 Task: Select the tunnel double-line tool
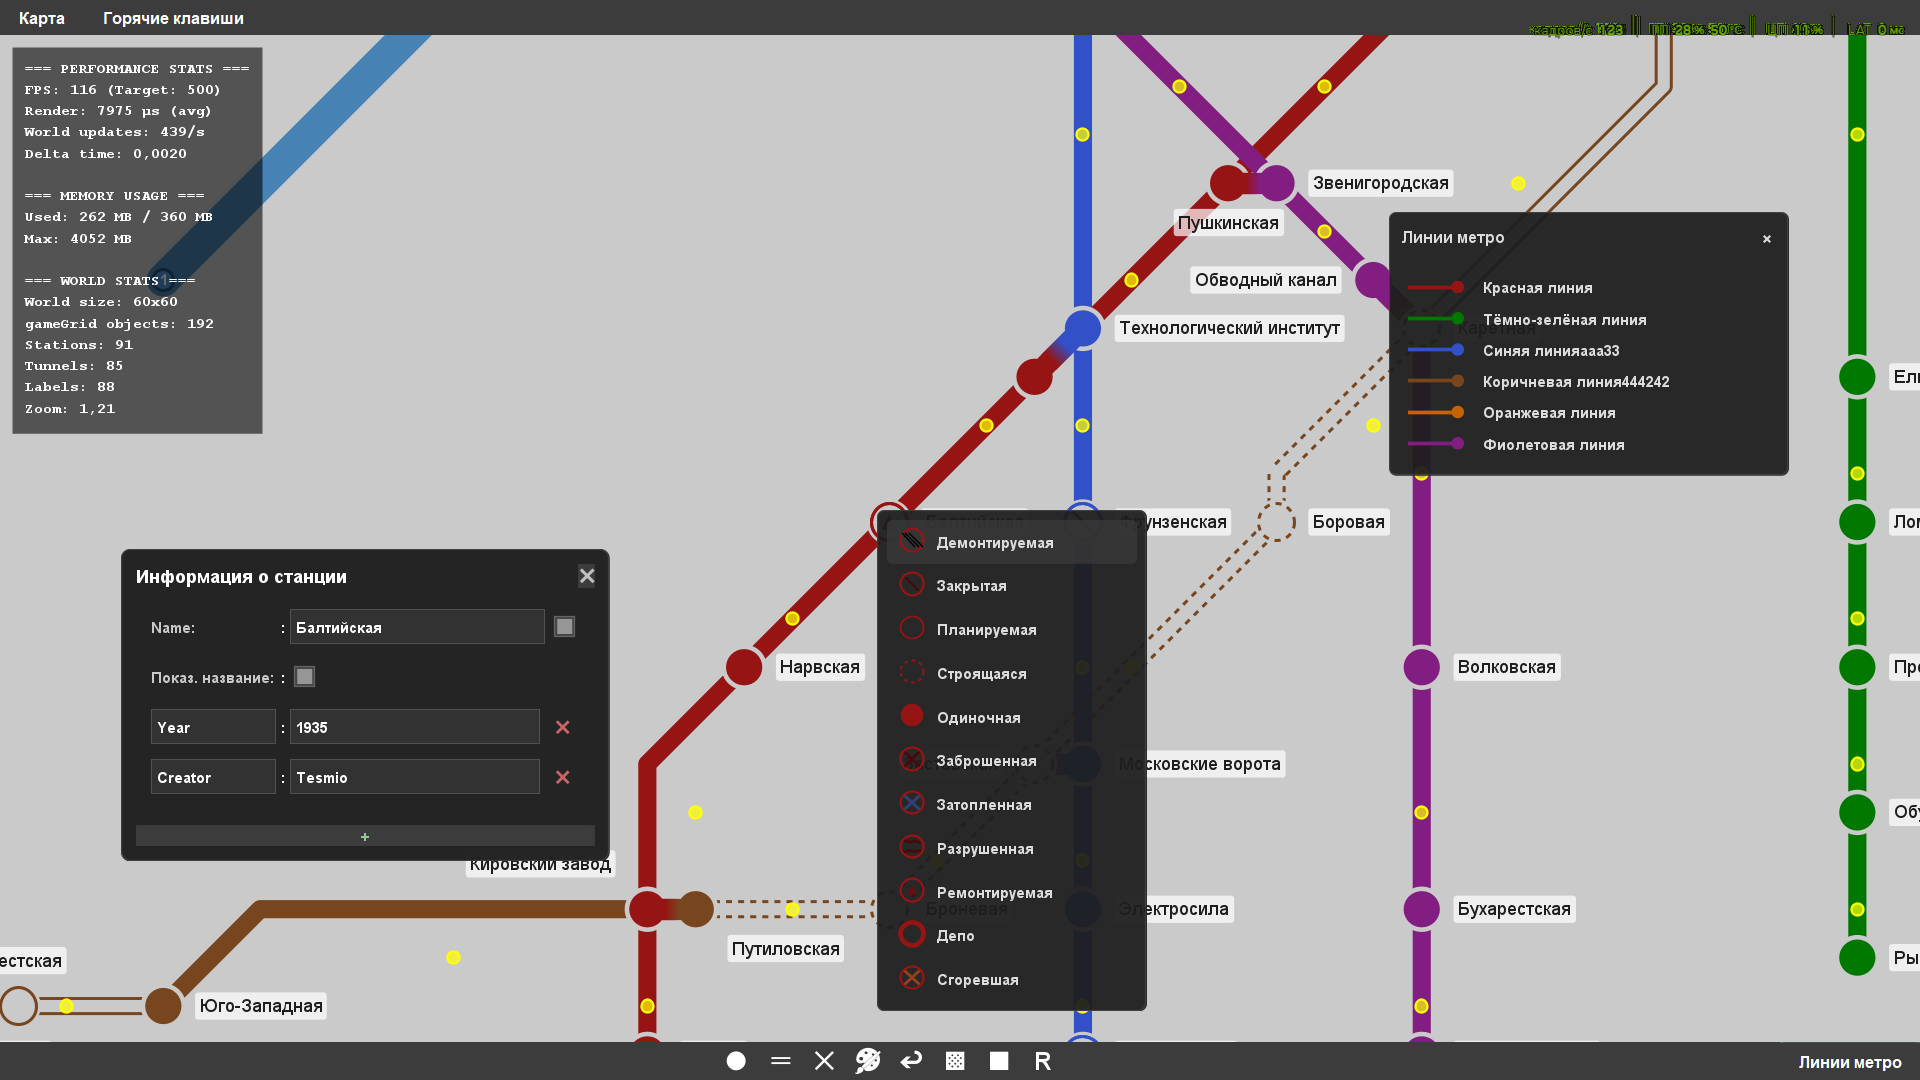(781, 1061)
